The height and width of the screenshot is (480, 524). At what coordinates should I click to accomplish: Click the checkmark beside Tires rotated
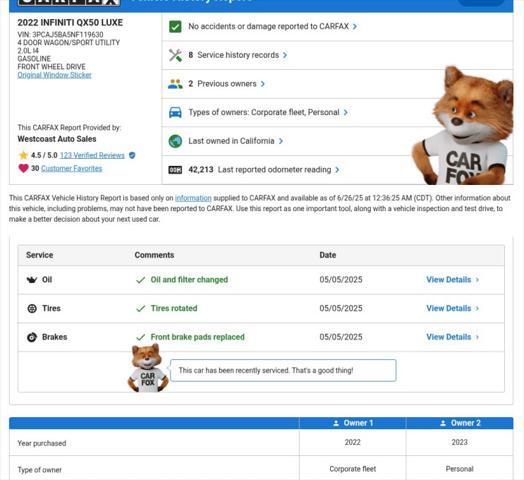141,308
